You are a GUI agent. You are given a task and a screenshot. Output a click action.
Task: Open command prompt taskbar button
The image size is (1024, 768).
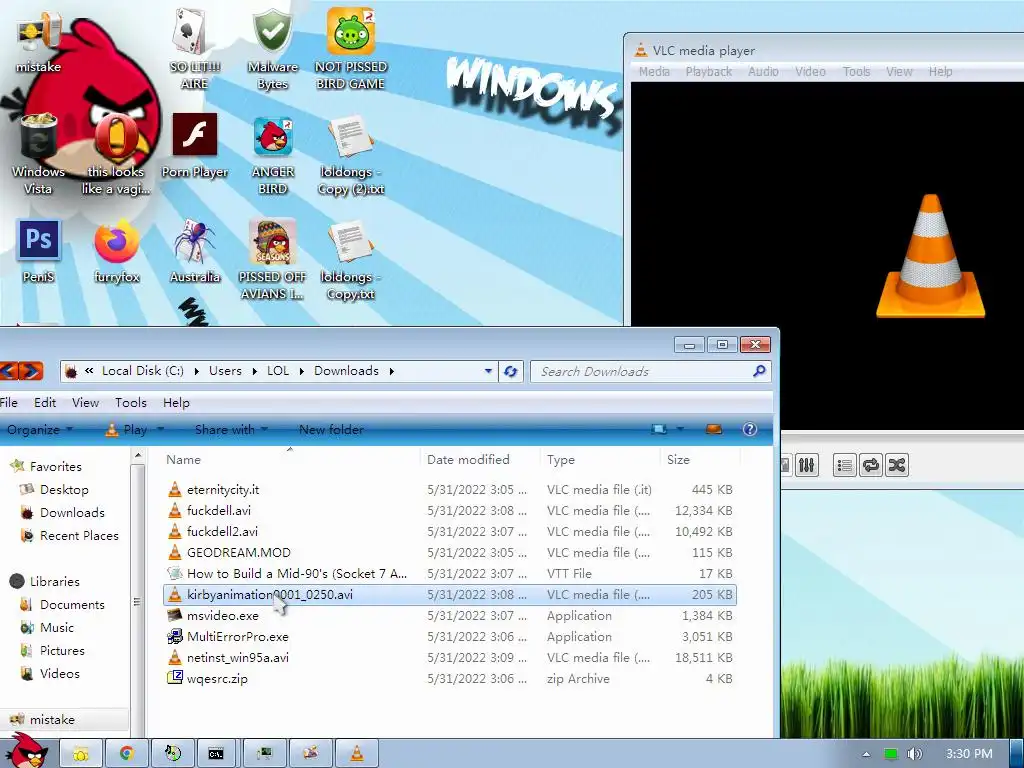click(x=216, y=753)
